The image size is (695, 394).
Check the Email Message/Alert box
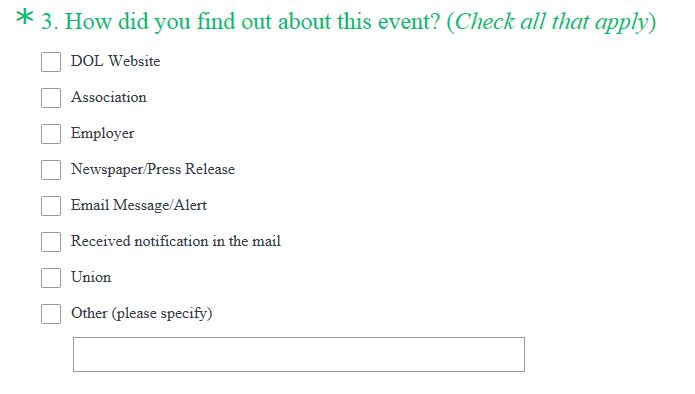pos(51,206)
